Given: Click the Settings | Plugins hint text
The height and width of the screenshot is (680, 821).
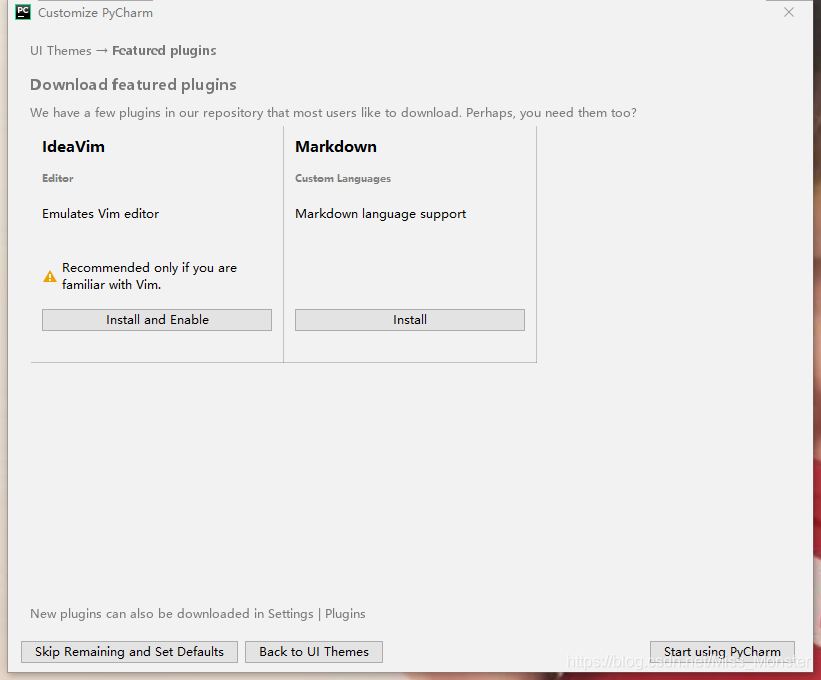Looking at the screenshot, I should click(x=197, y=614).
